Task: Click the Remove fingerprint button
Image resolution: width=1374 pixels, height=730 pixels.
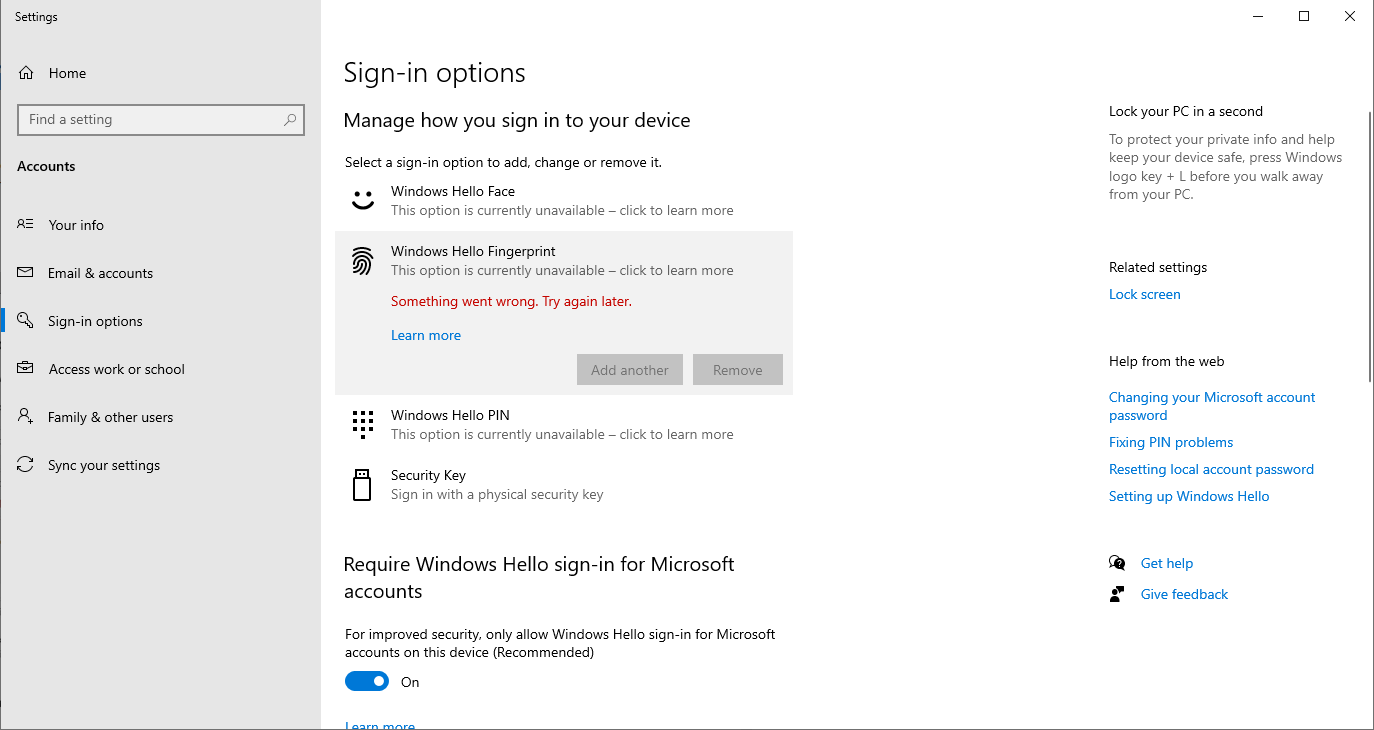Action: pyautogui.click(x=738, y=370)
